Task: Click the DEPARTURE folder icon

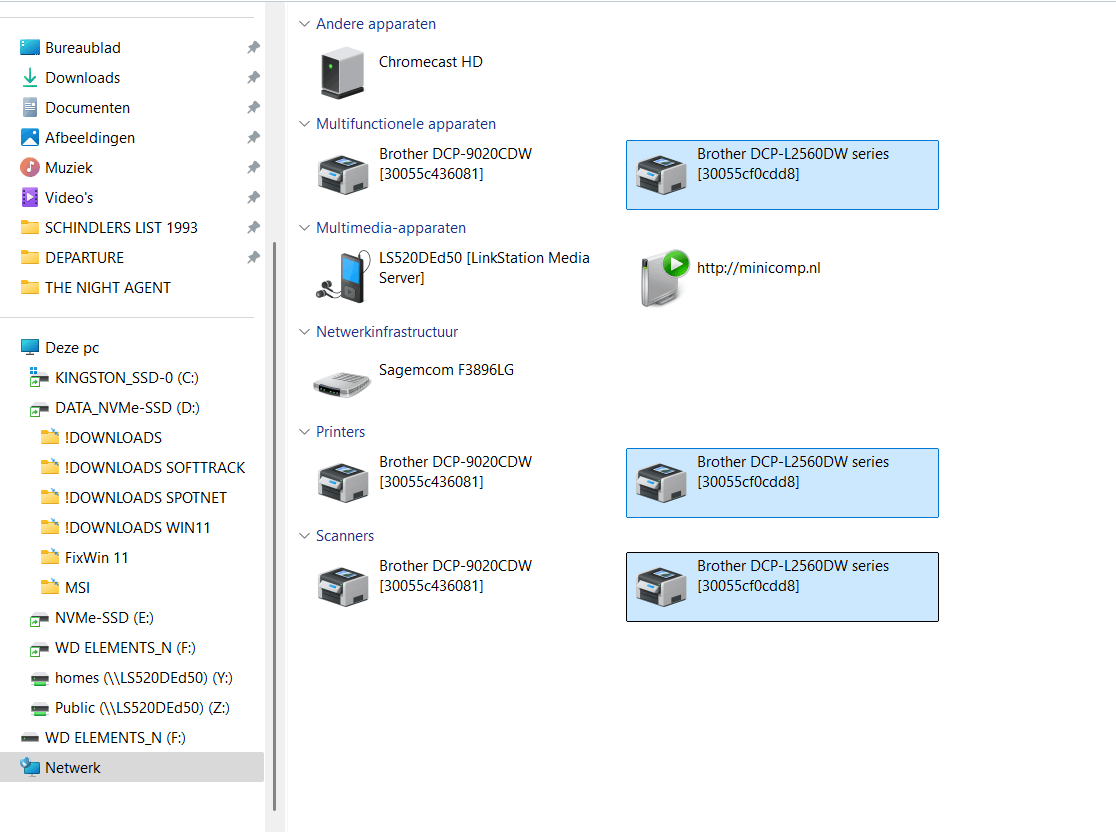Action: pos(30,257)
